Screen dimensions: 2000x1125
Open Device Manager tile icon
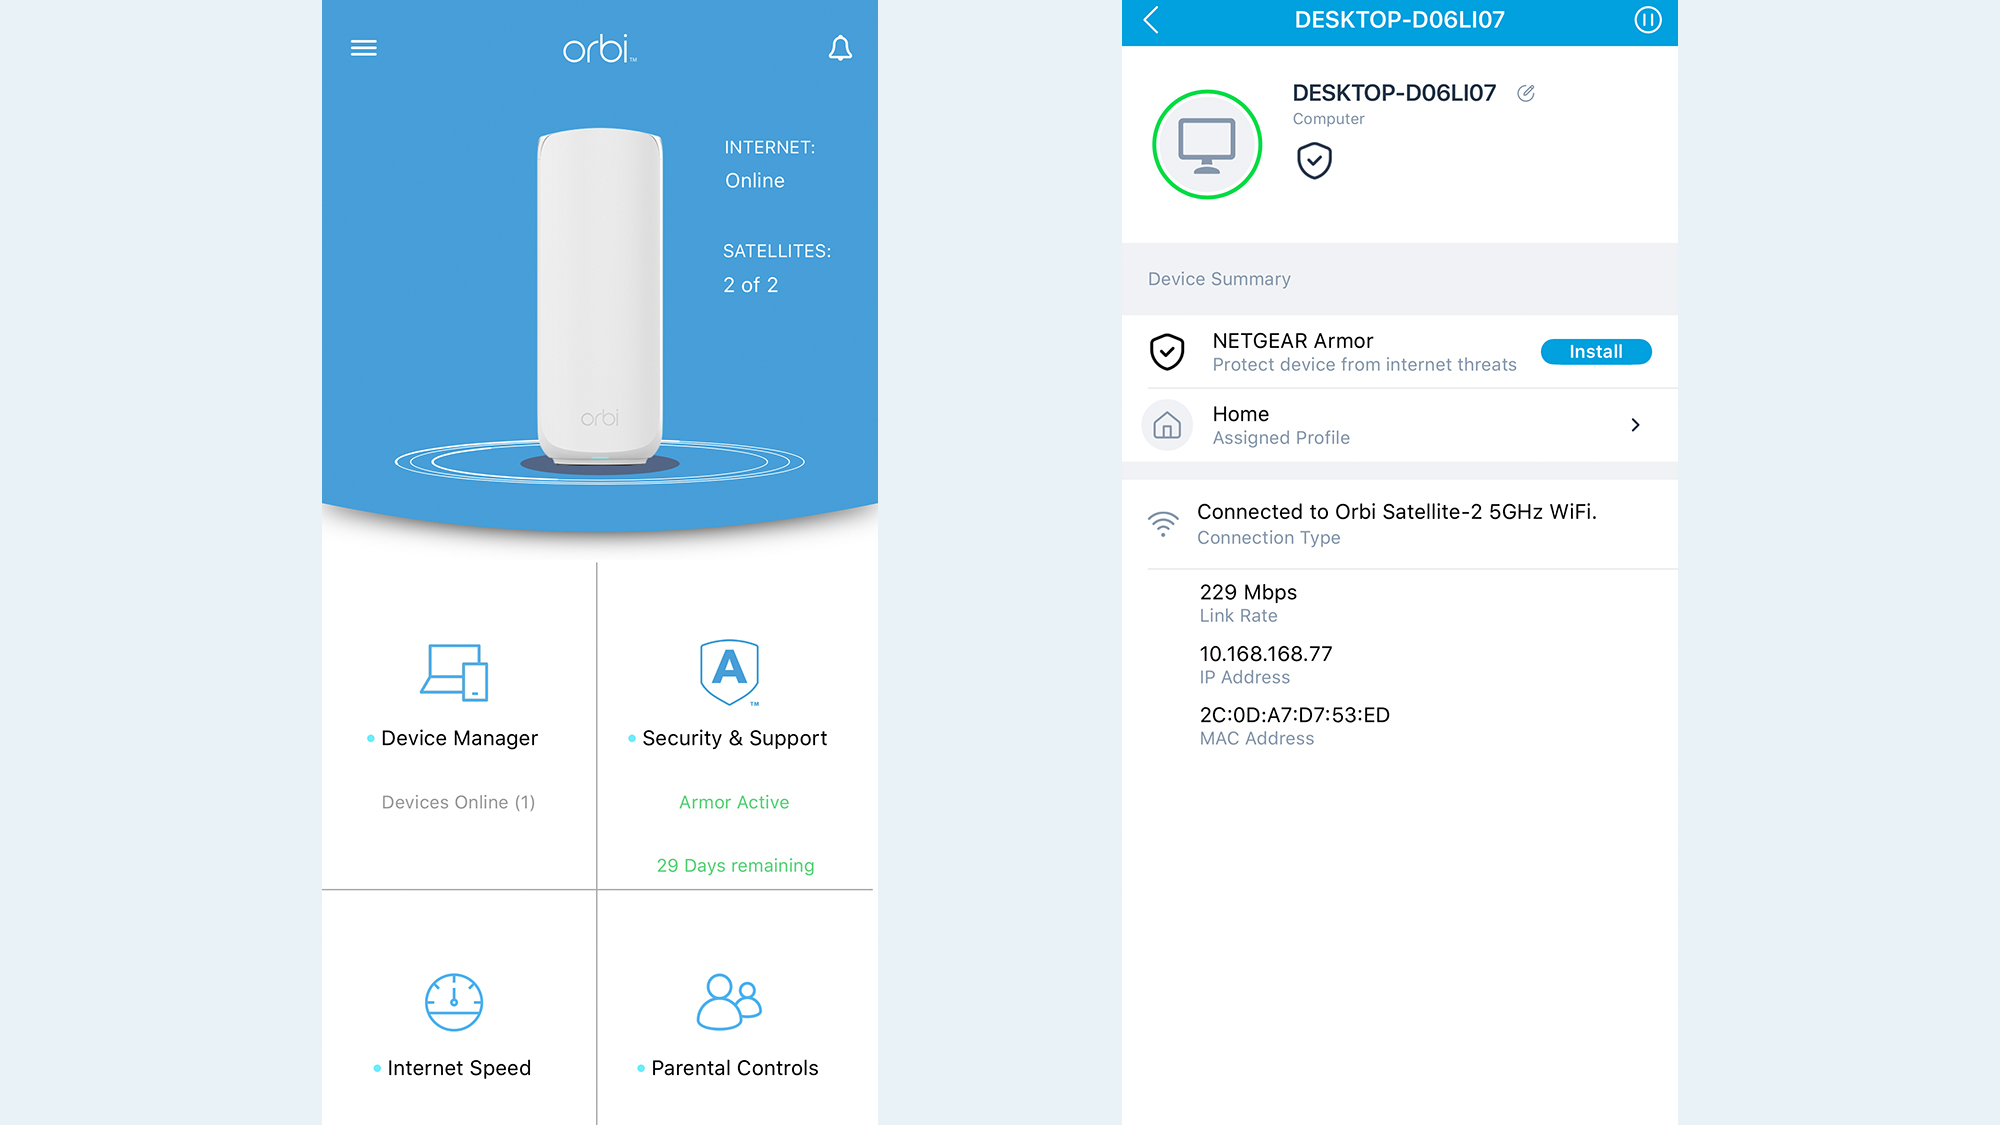454,672
